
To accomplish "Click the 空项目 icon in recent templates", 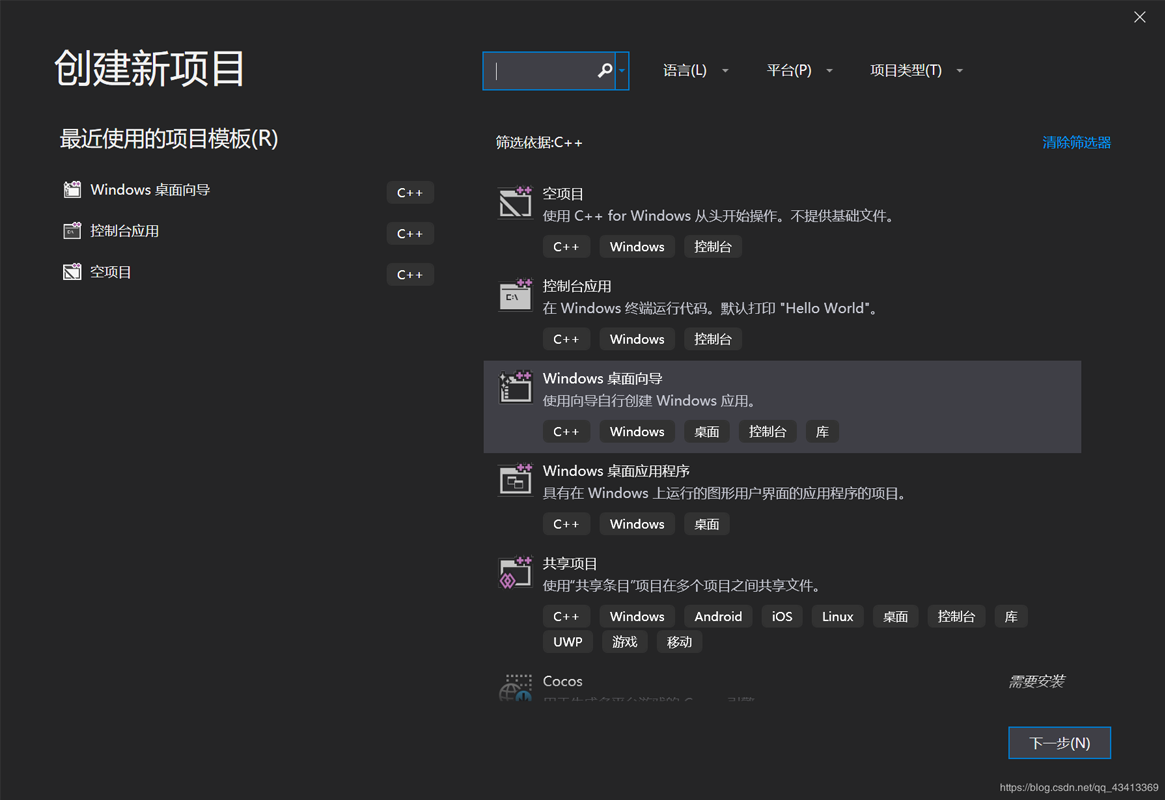I will point(72,272).
